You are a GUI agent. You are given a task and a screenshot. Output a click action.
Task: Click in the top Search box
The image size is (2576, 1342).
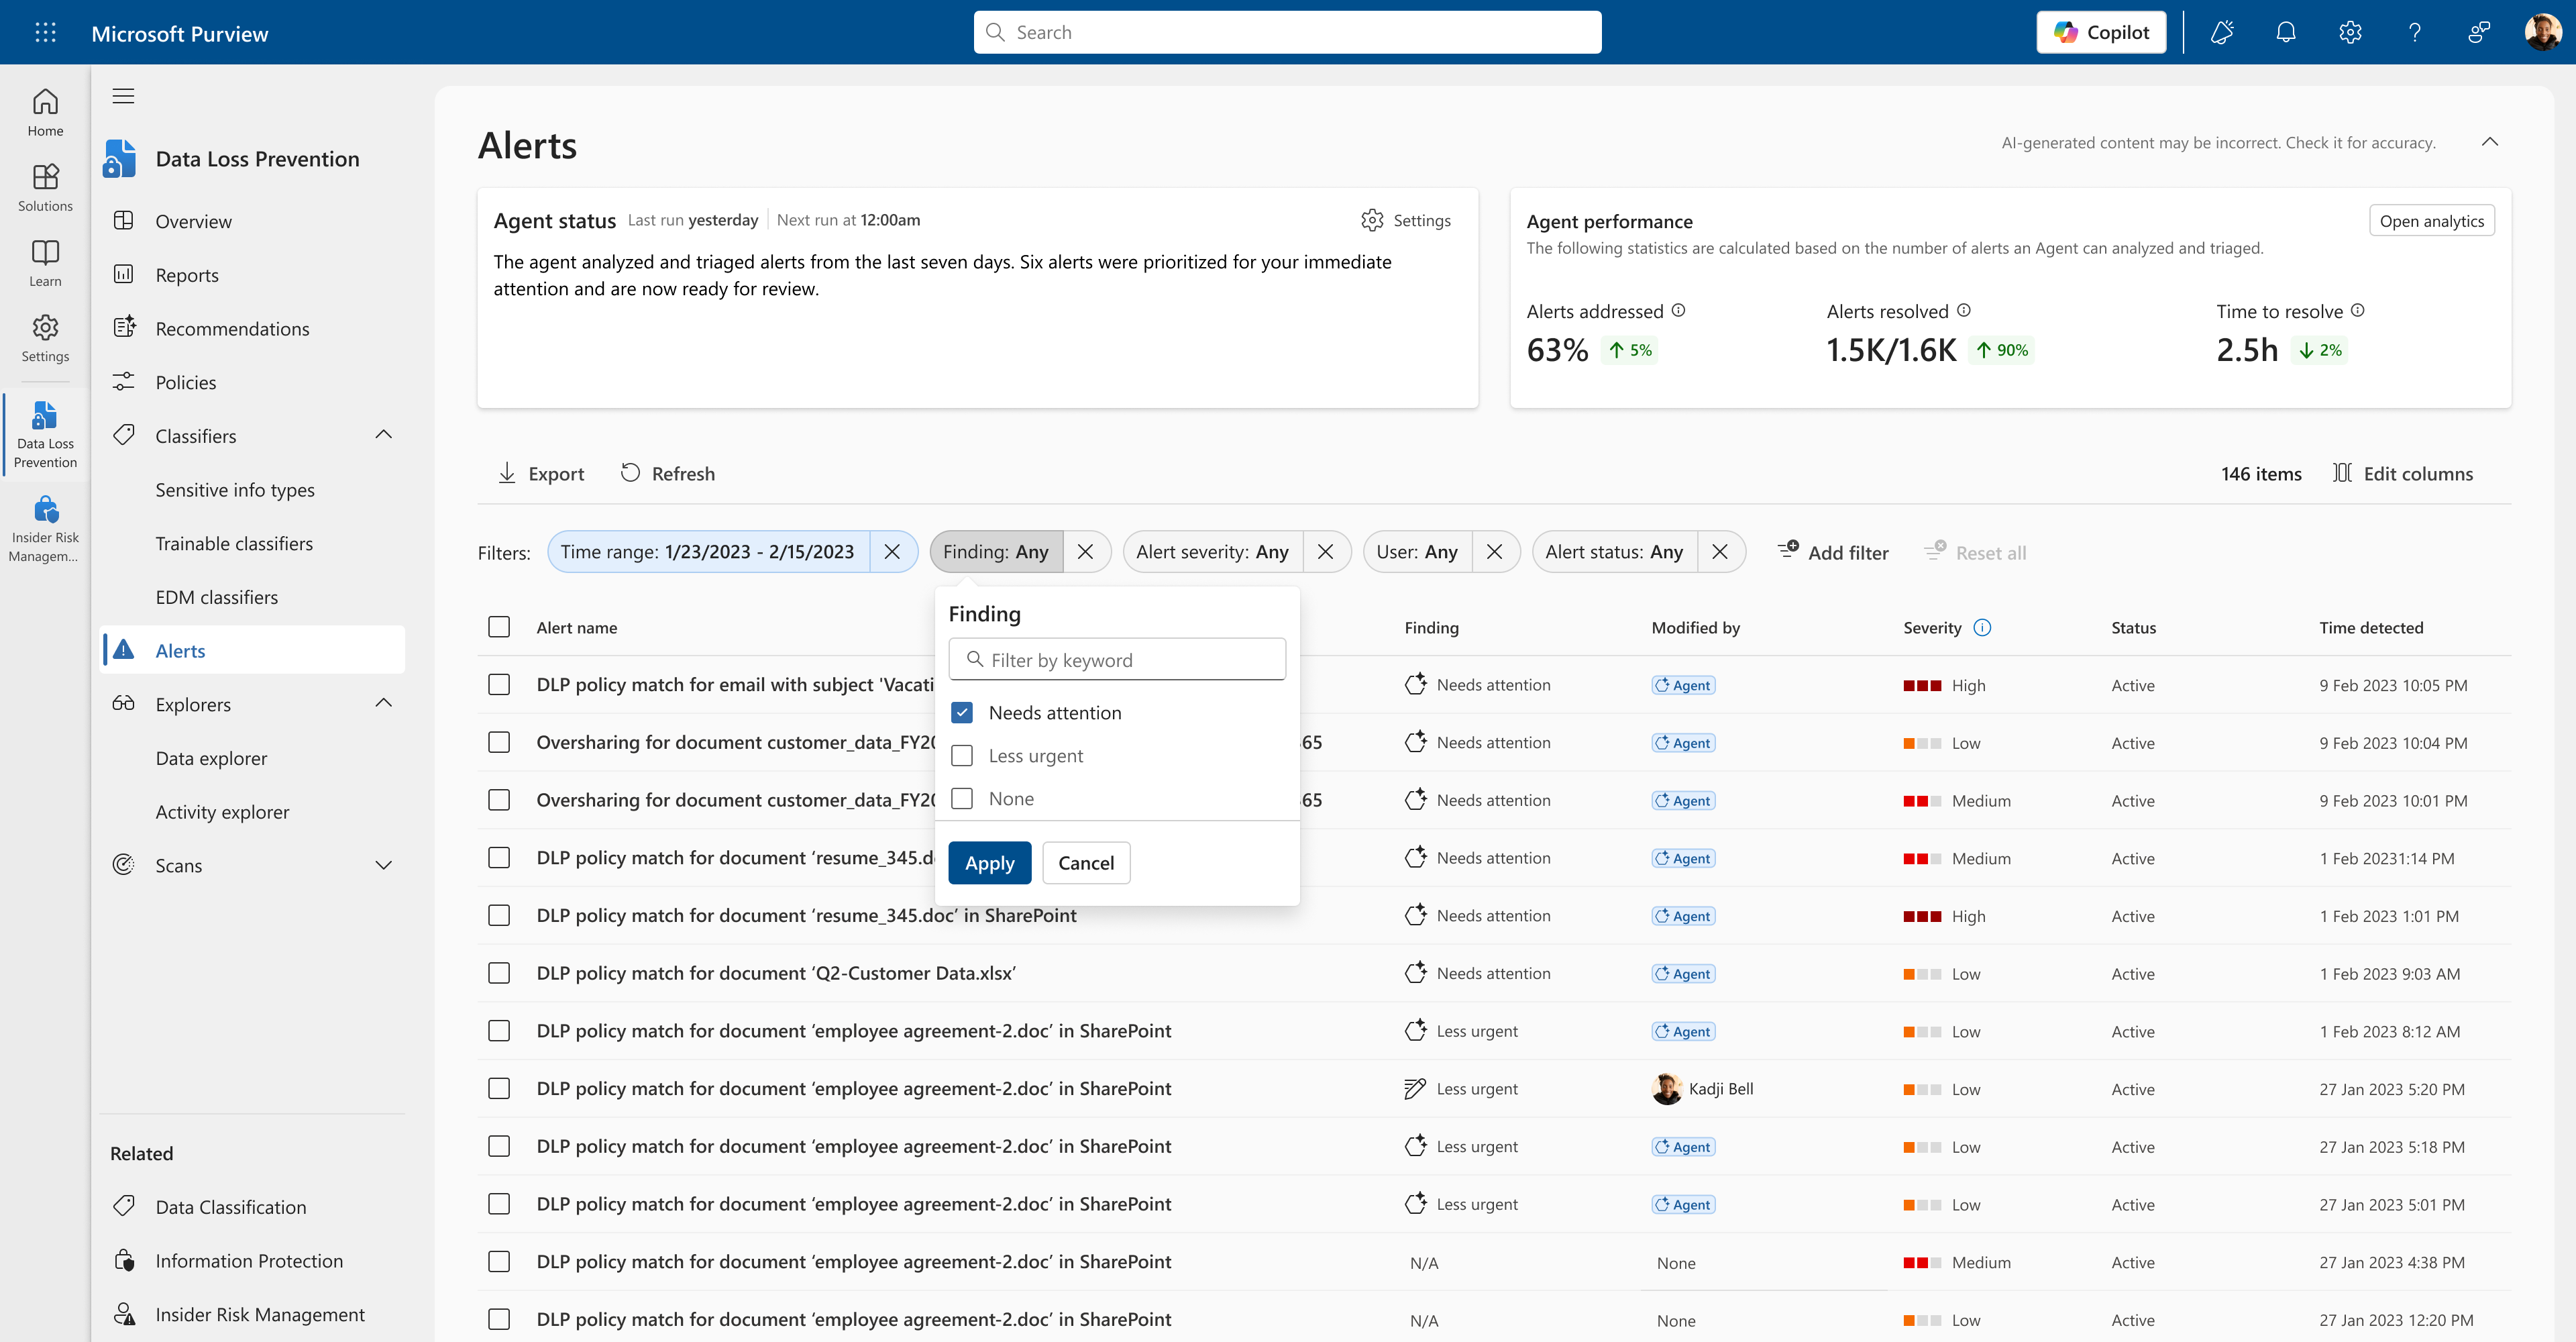point(1287,32)
